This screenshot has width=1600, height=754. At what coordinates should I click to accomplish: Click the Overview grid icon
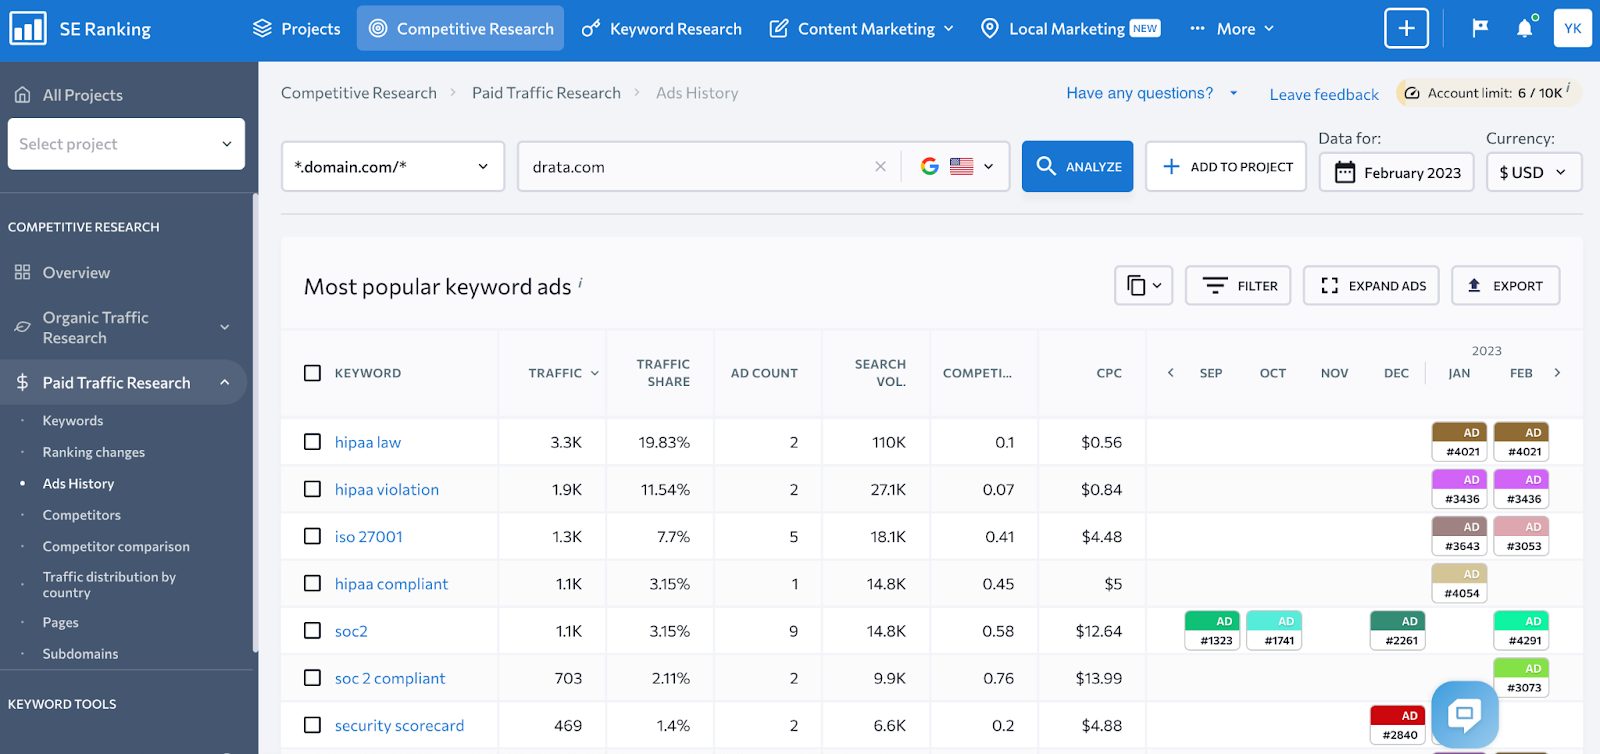(x=22, y=272)
